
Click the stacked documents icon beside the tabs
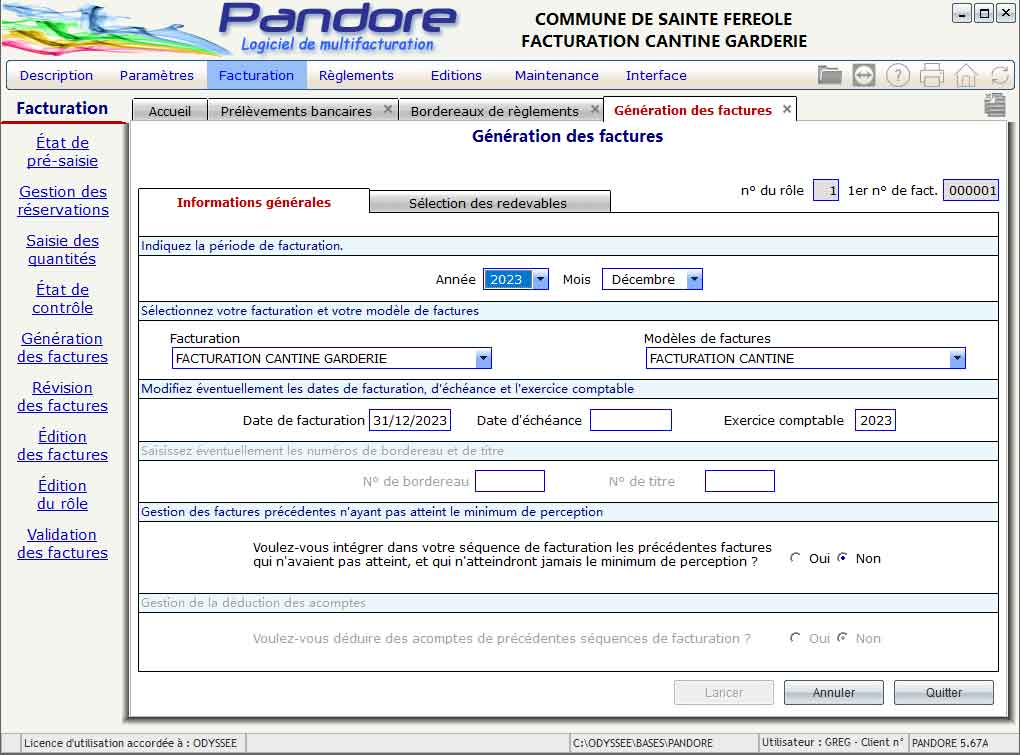tap(993, 106)
